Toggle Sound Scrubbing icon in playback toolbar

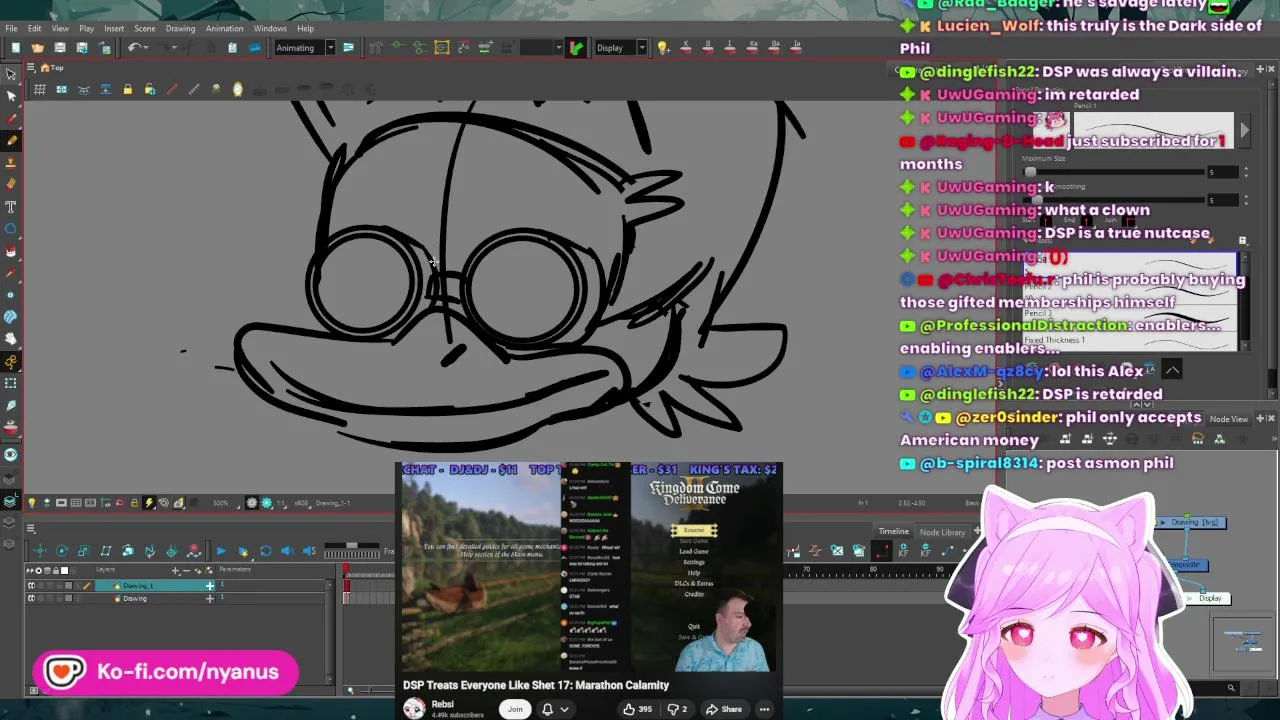[309, 551]
